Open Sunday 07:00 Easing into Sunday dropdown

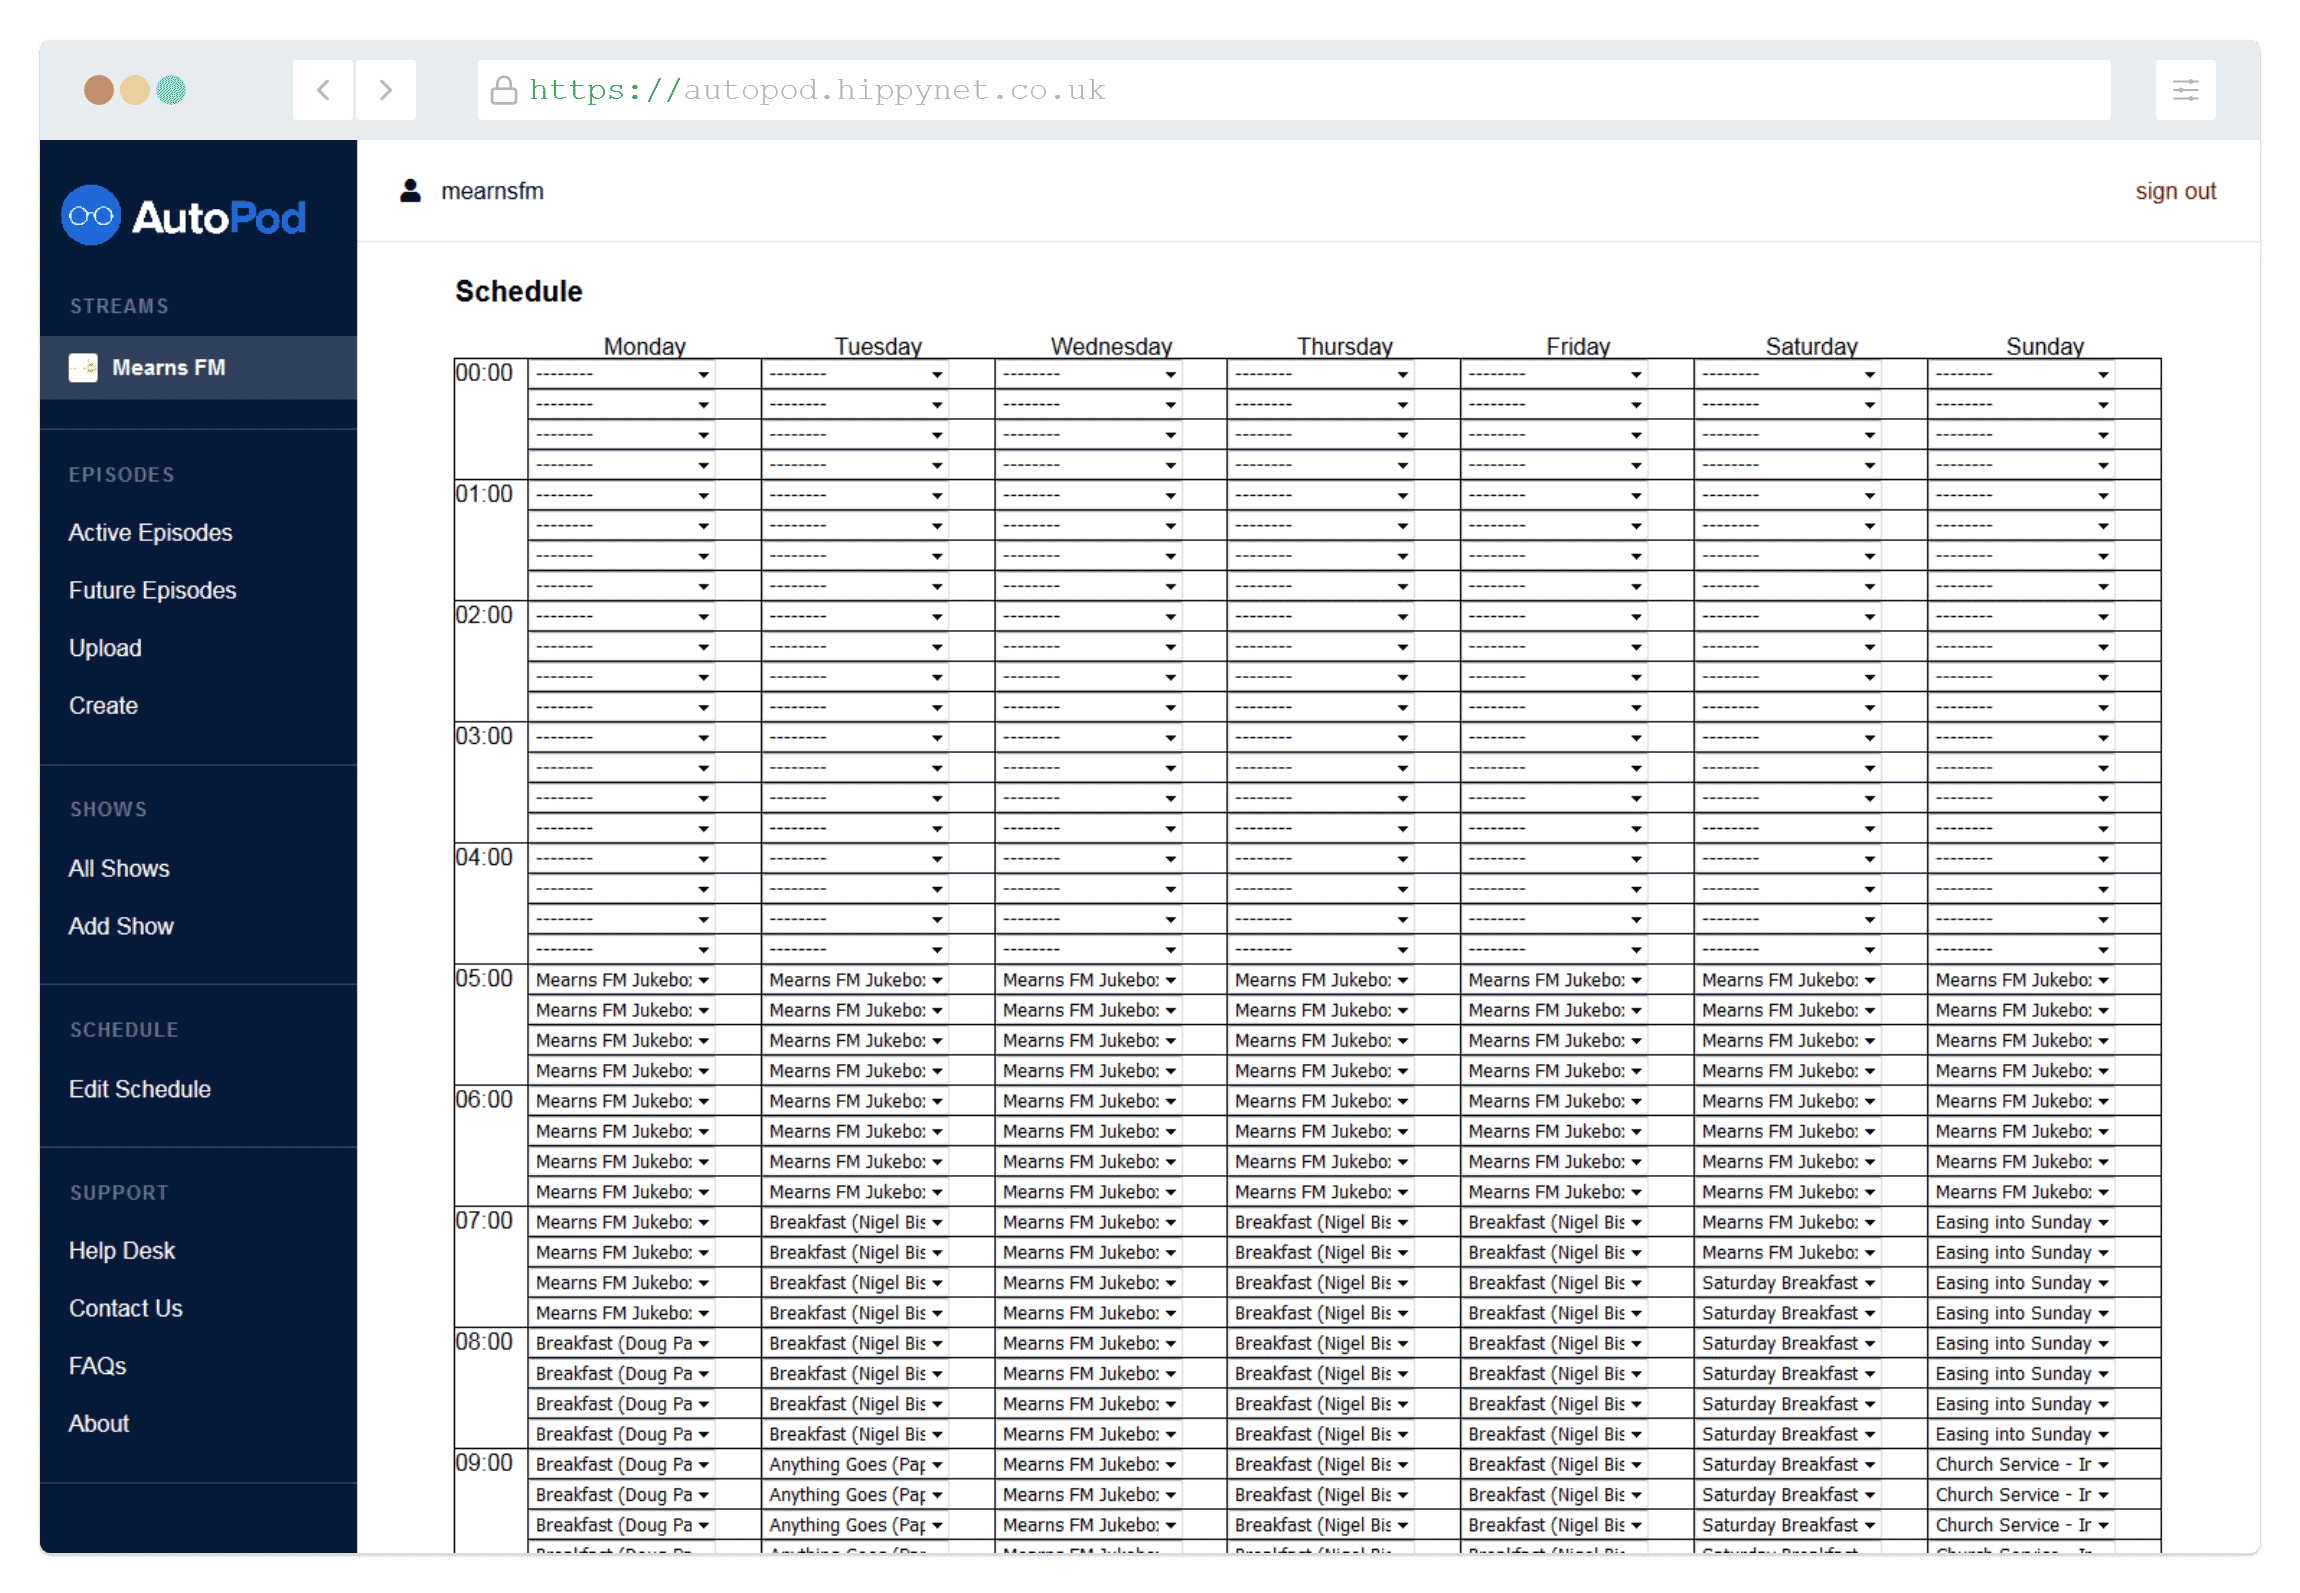point(2022,1222)
